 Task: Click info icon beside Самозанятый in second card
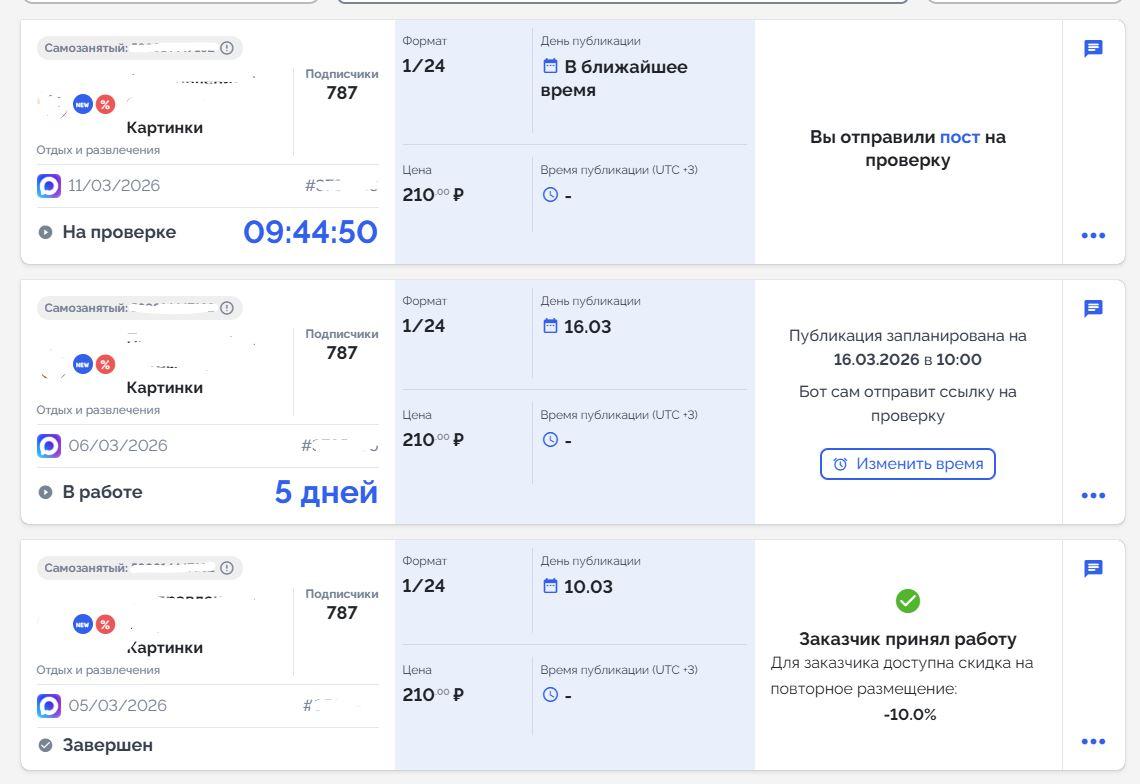point(227,308)
